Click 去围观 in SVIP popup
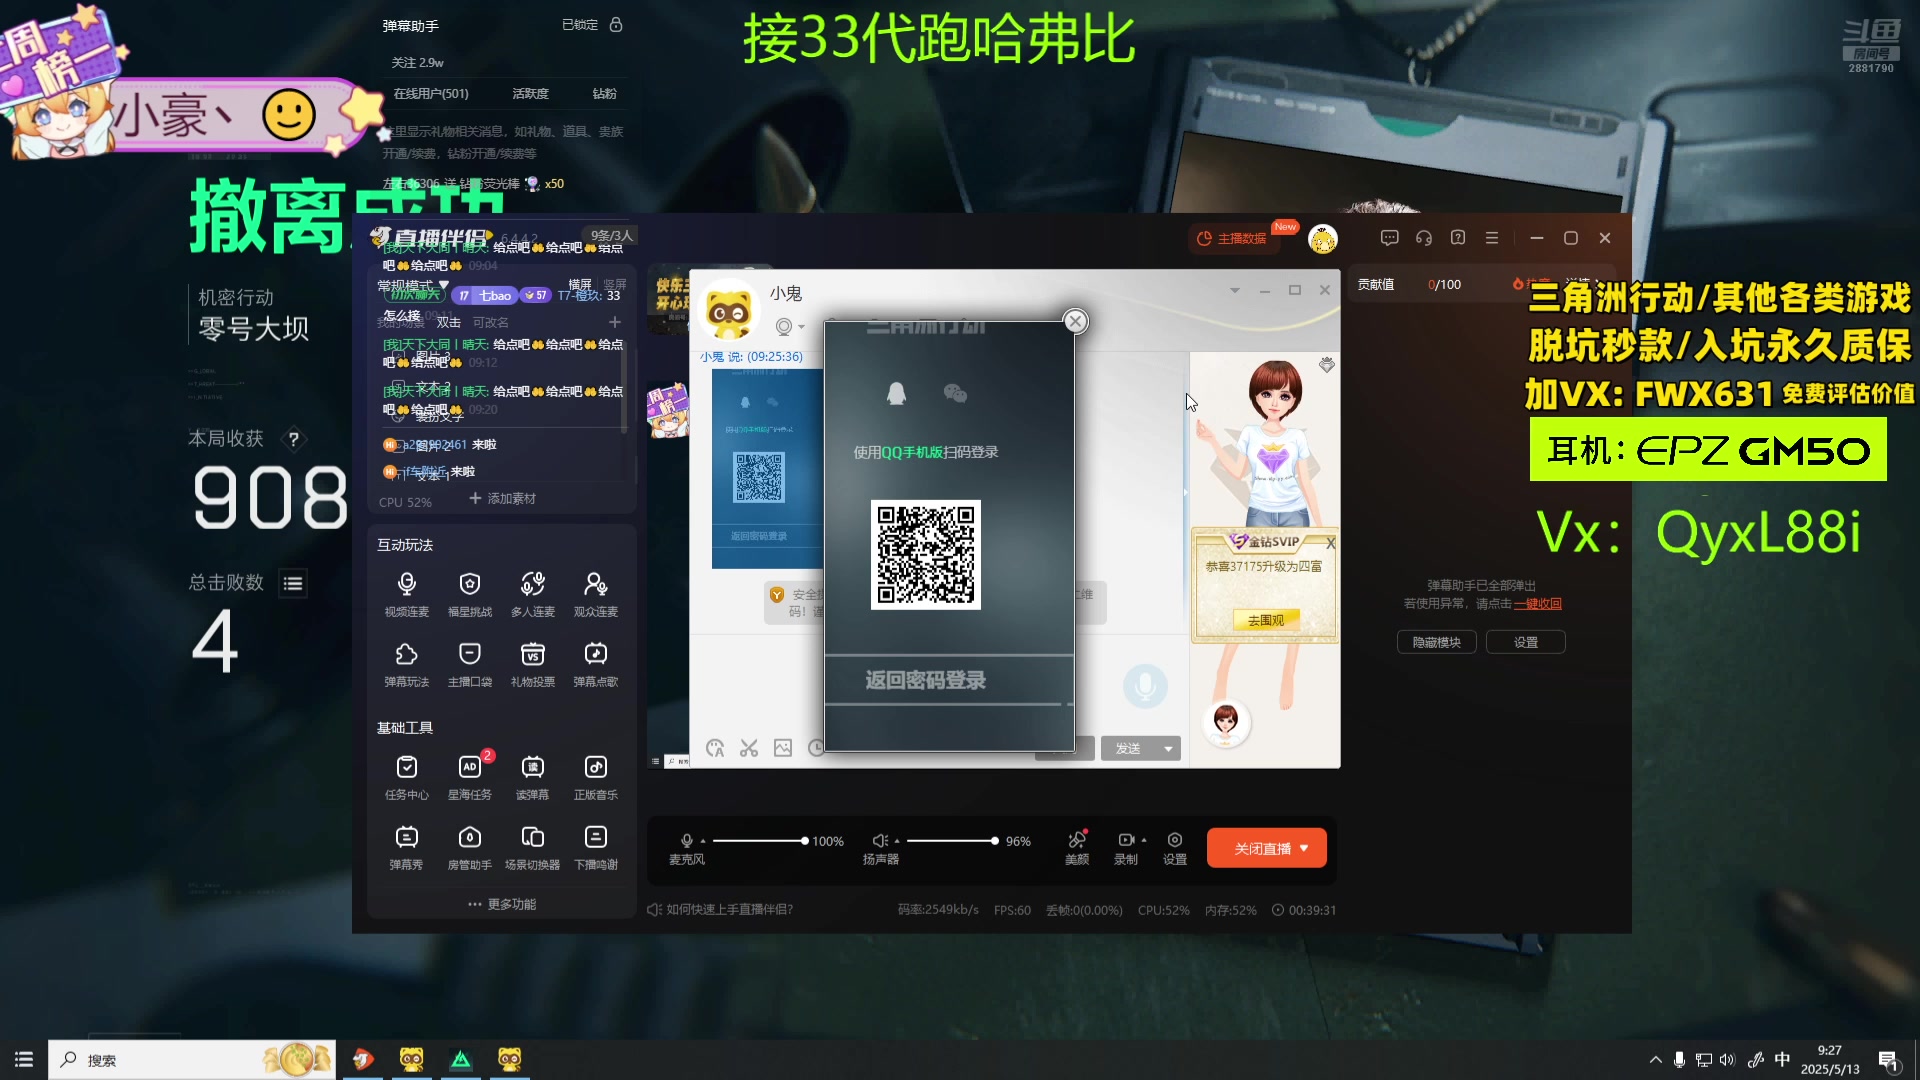Screen dimensions: 1920x1080 (1265, 620)
